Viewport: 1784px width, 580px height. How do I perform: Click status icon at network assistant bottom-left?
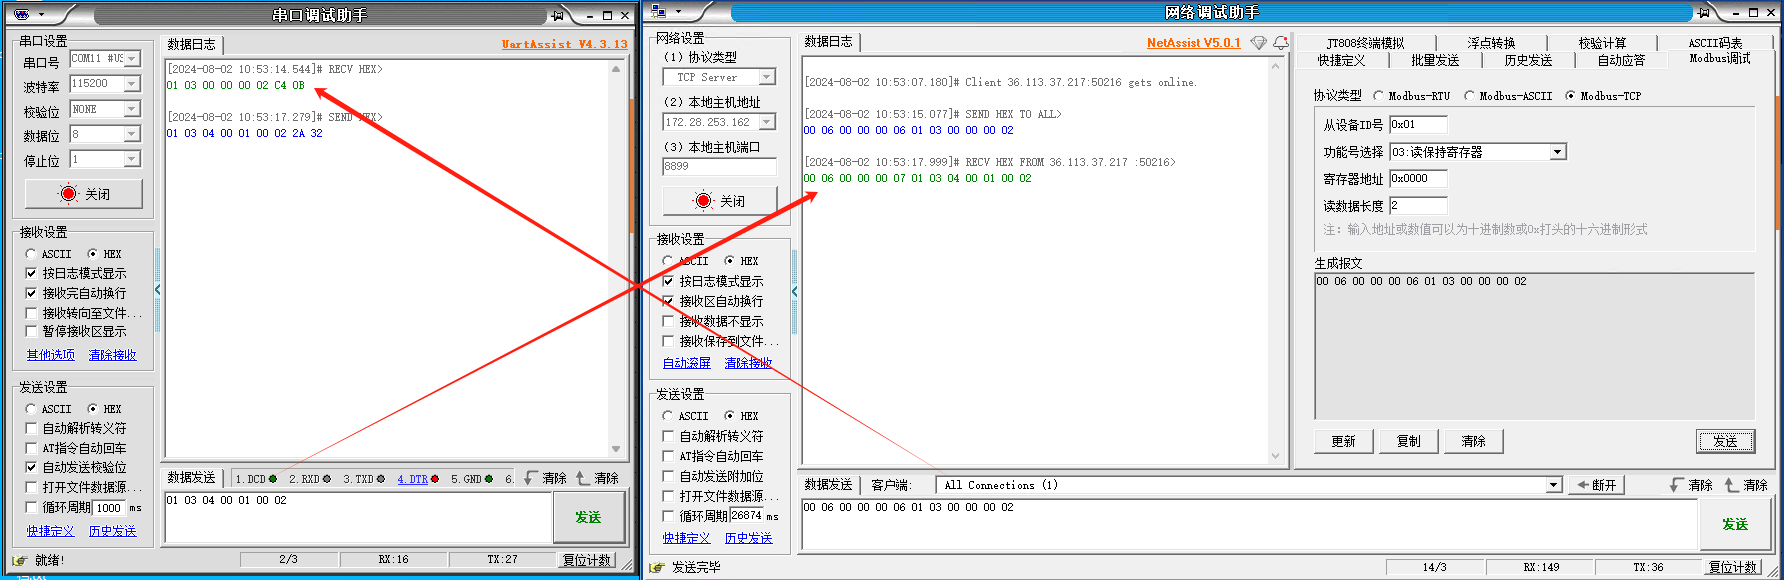657,567
